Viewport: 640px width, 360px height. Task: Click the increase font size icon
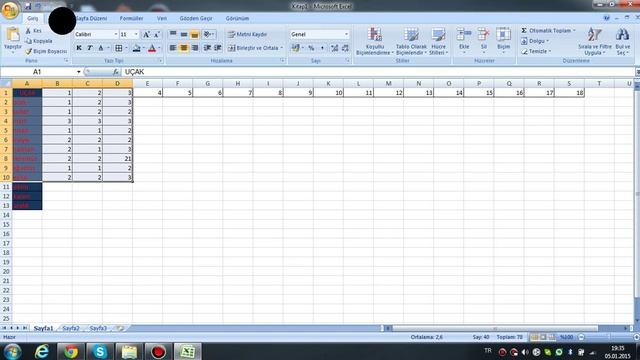(x=147, y=35)
